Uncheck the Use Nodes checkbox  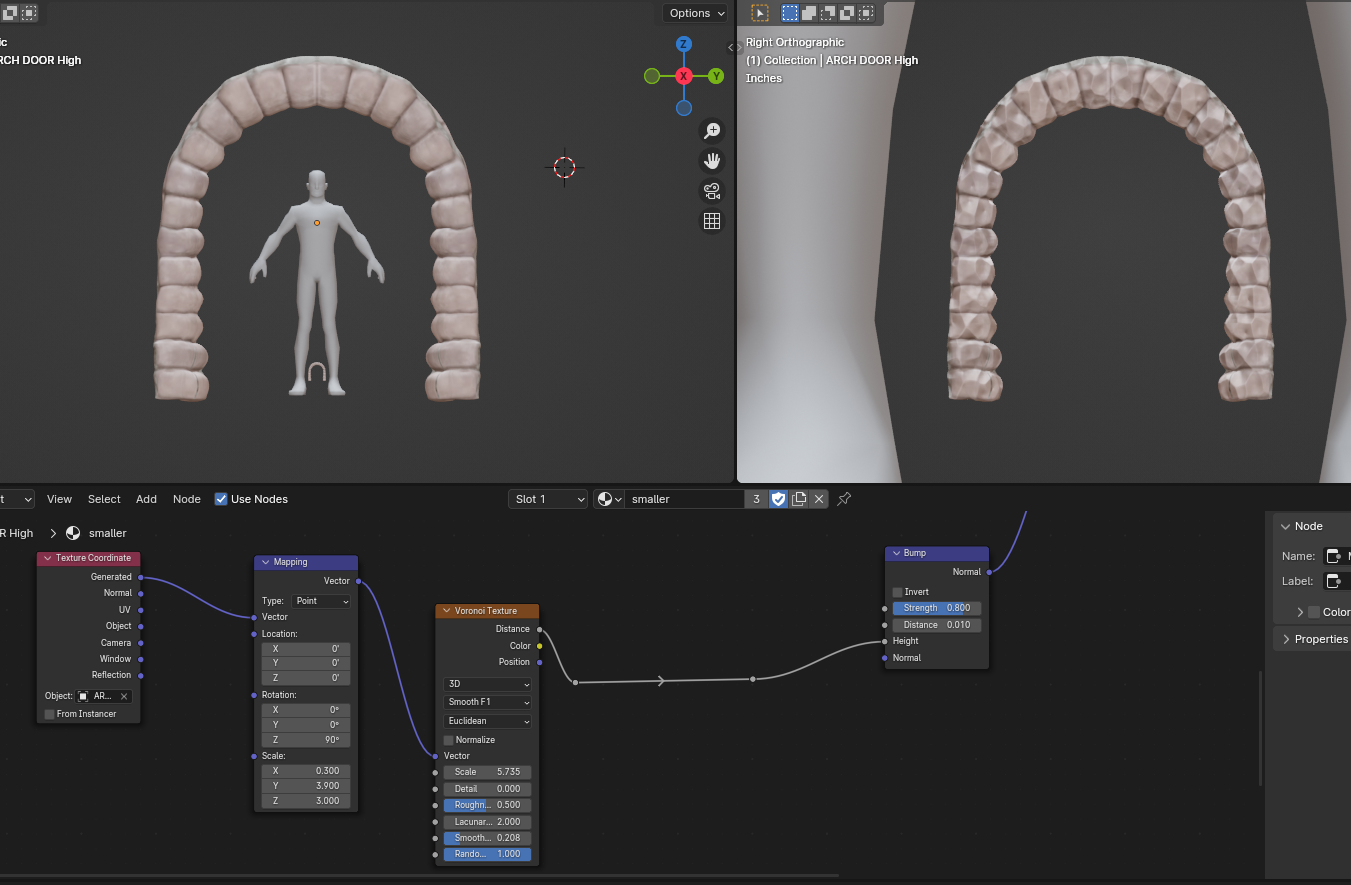coord(221,499)
